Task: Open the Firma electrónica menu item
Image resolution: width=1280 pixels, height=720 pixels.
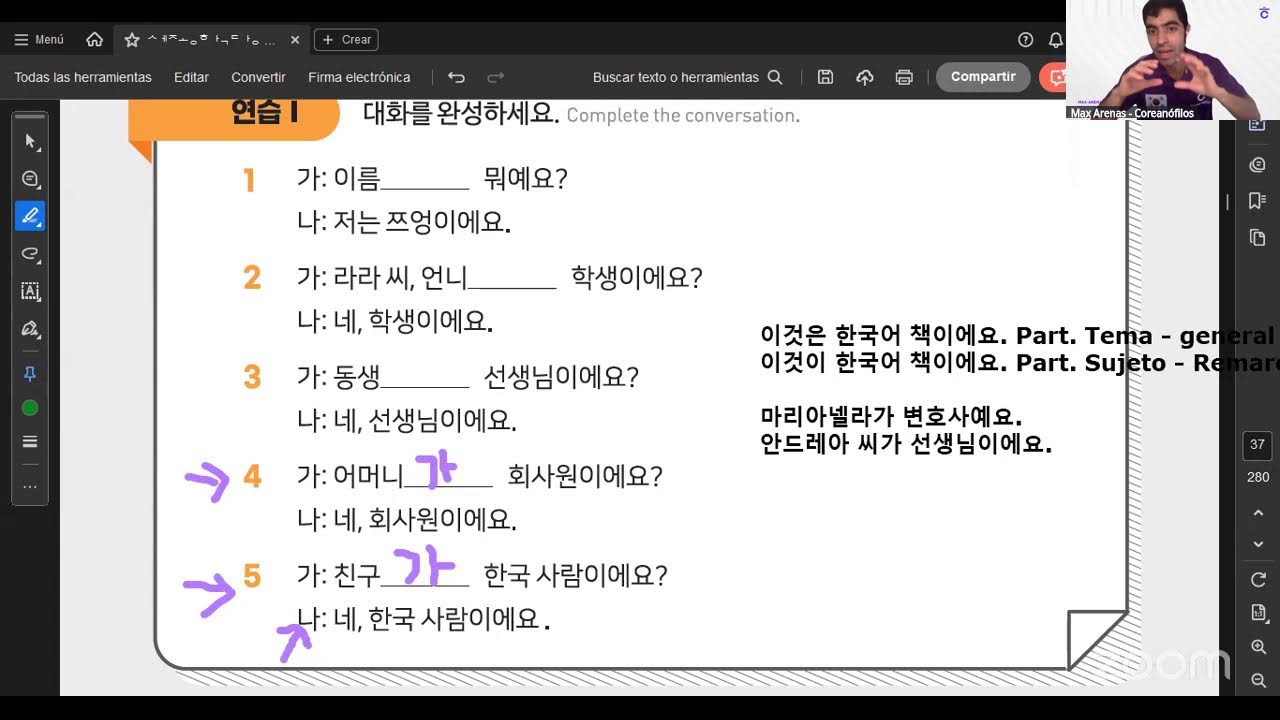Action: point(359,77)
